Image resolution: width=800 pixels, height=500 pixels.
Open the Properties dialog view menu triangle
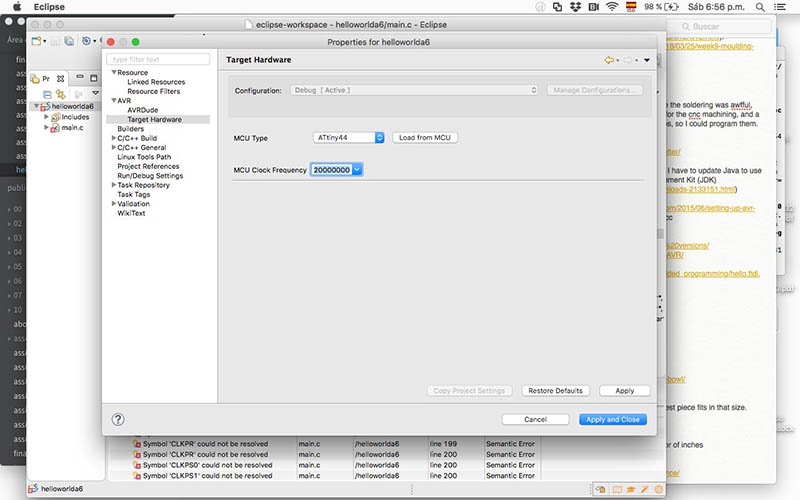pyautogui.click(x=646, y=60)
